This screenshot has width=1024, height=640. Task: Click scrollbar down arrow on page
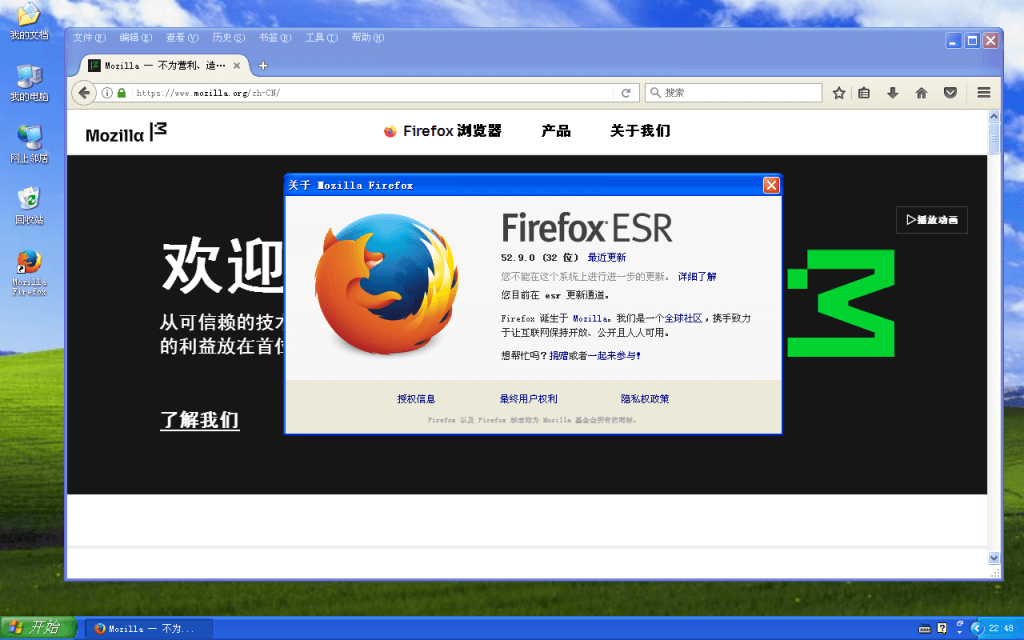[x=994, y=558]
